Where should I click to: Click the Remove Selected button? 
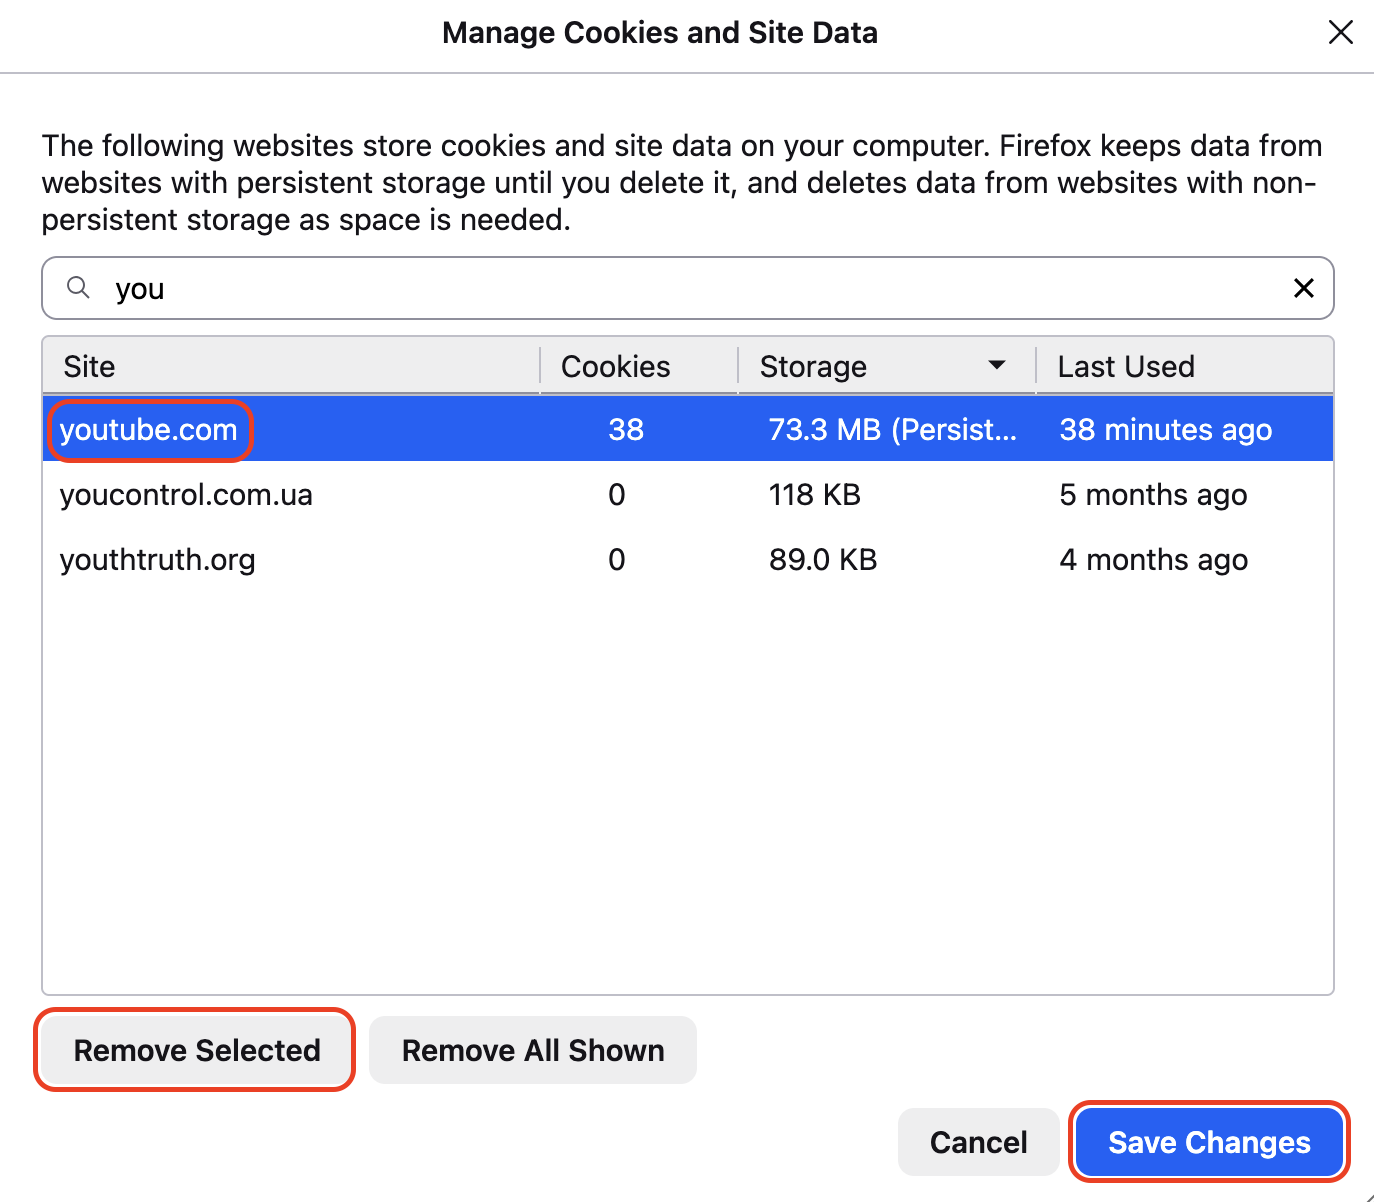click(x=195, y=1050)
